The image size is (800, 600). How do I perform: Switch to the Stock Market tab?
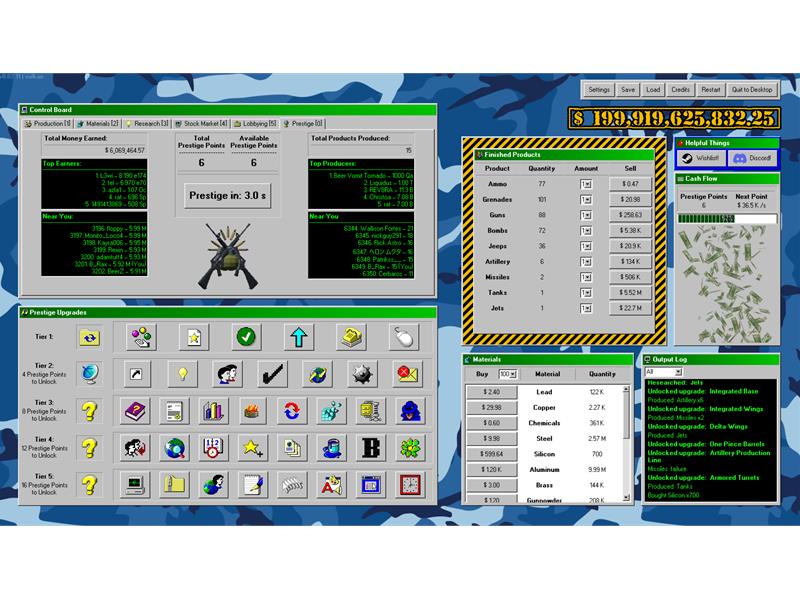[205, 124]
